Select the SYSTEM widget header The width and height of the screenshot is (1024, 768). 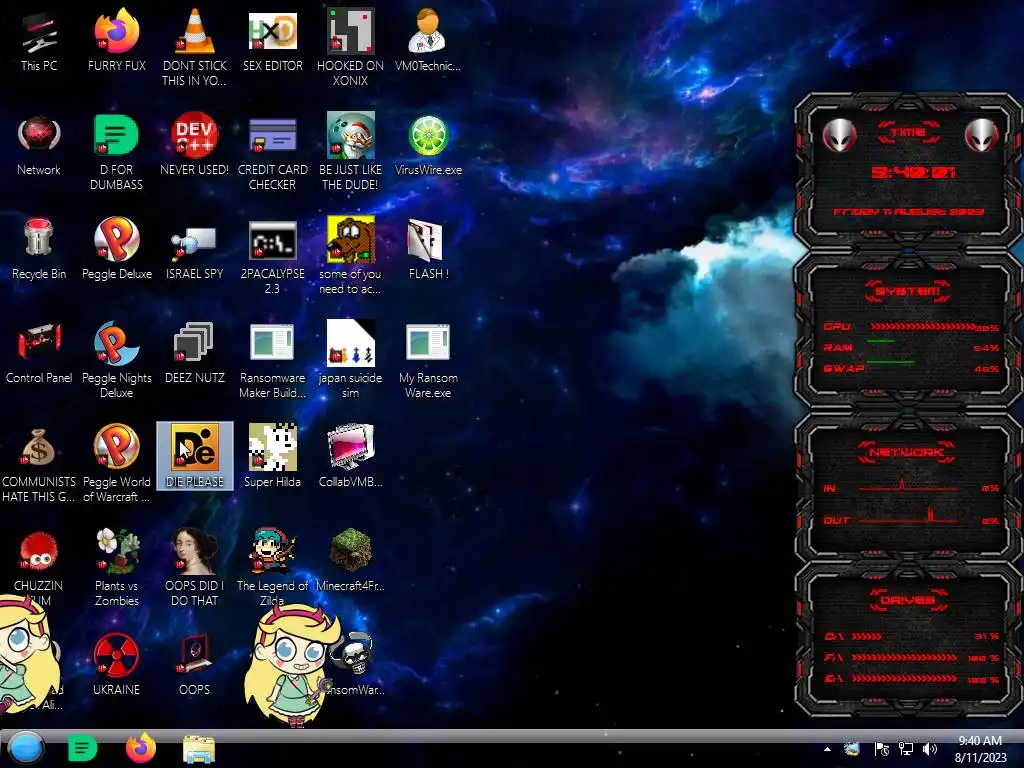(908, 291)
